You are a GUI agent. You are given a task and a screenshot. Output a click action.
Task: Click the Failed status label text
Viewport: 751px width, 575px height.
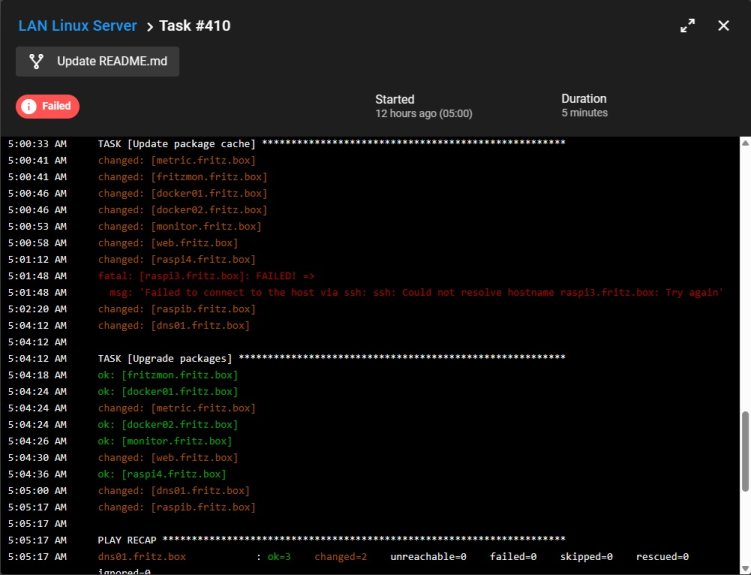click(56, 106)
